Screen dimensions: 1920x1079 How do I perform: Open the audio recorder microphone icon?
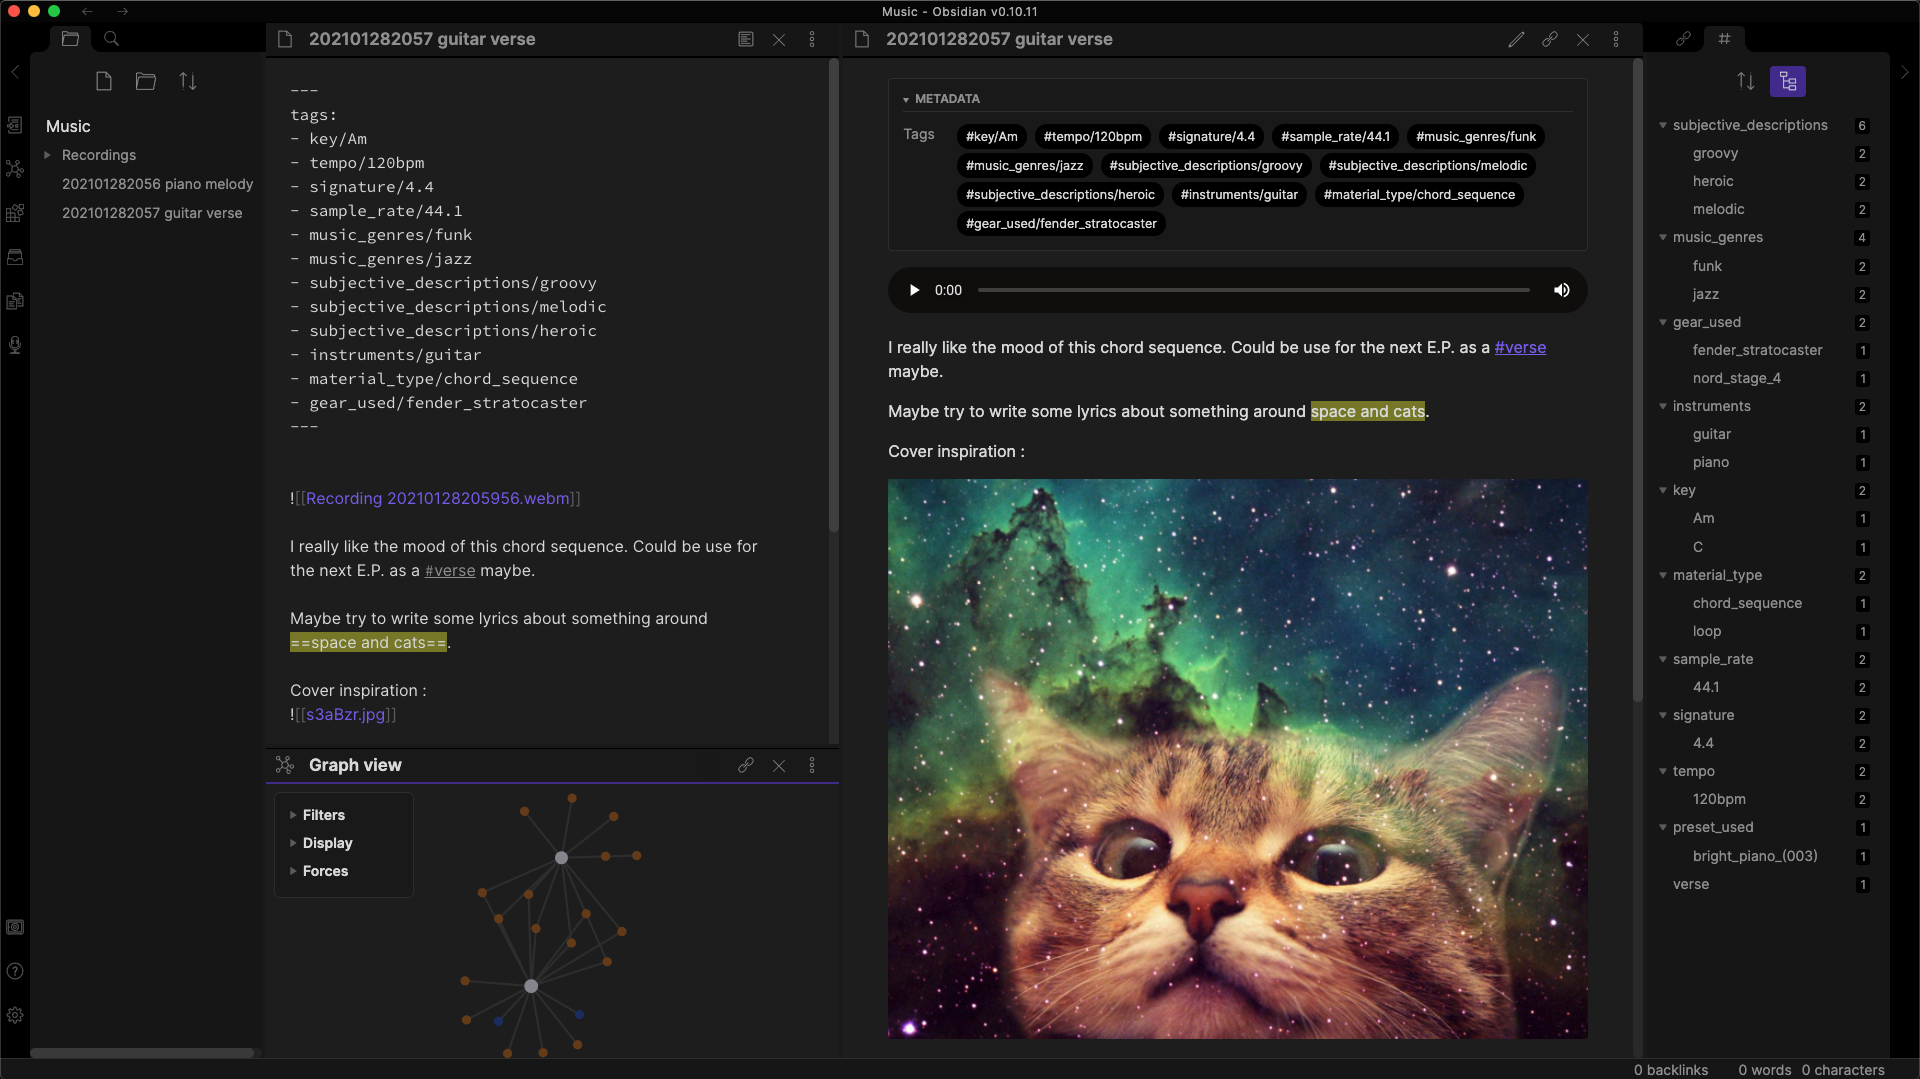pyautogui.click(x=15, y=345)
